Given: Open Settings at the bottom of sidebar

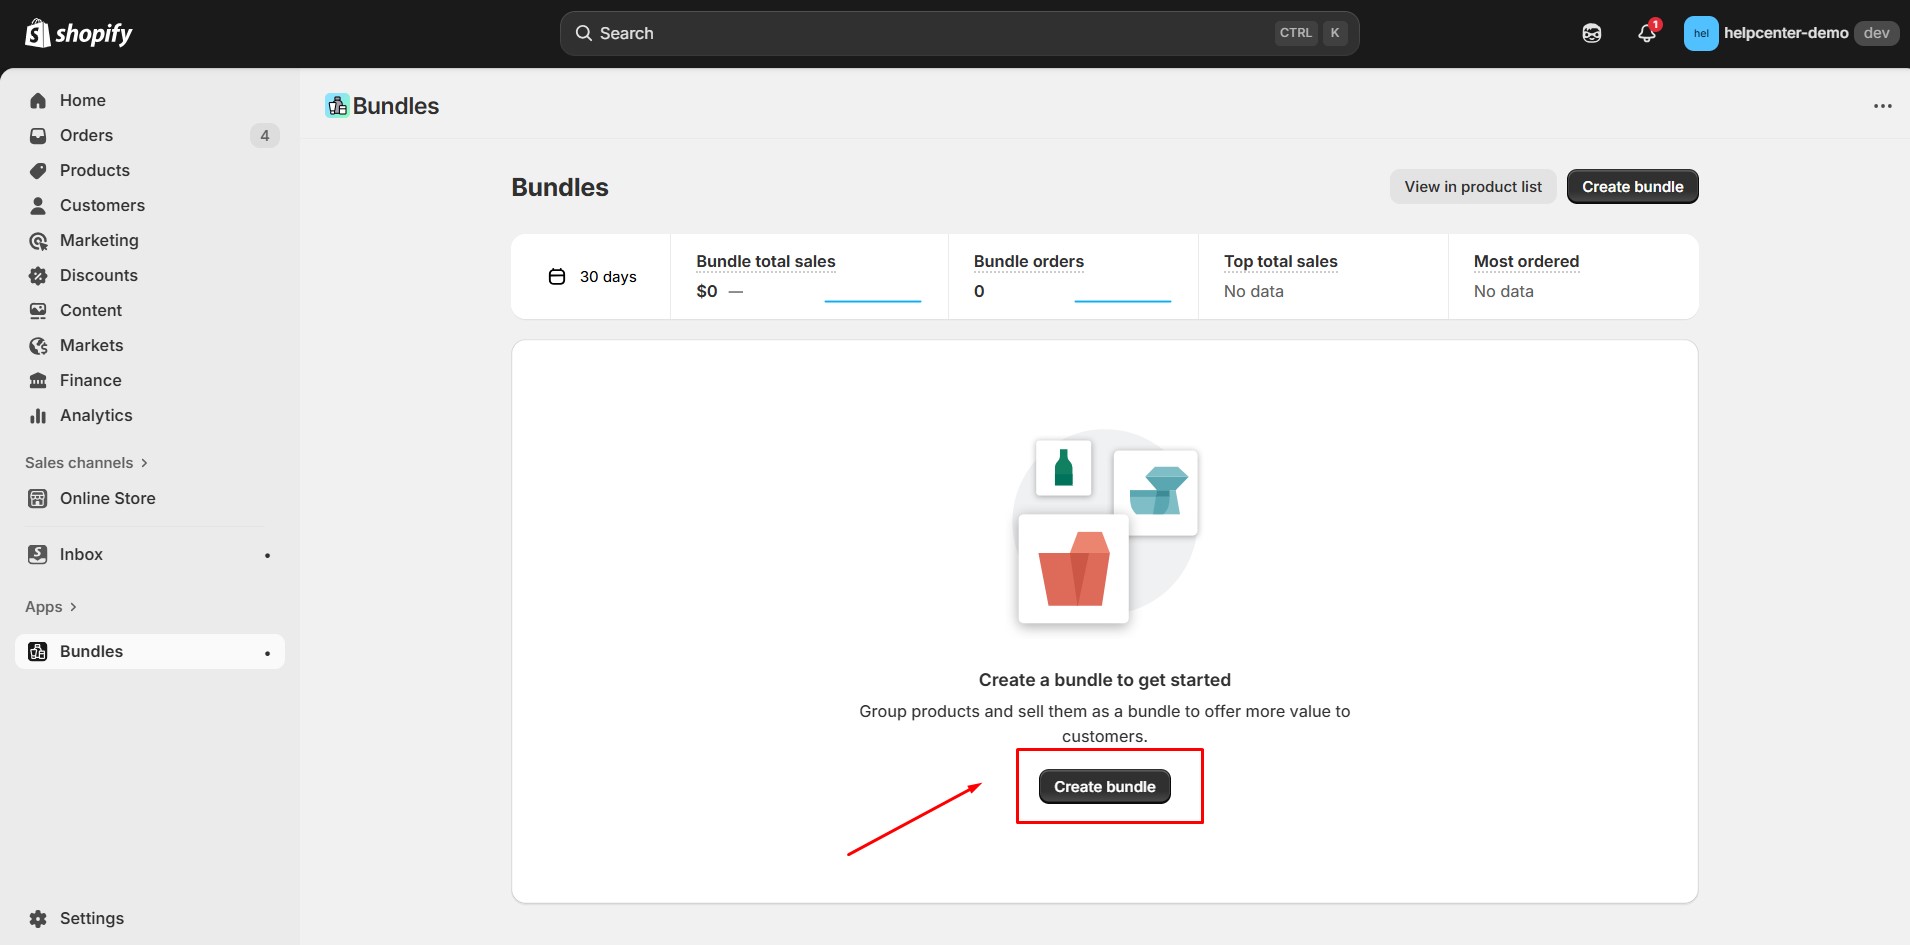Looking at the screenshot, I should (x=91, y=918).
